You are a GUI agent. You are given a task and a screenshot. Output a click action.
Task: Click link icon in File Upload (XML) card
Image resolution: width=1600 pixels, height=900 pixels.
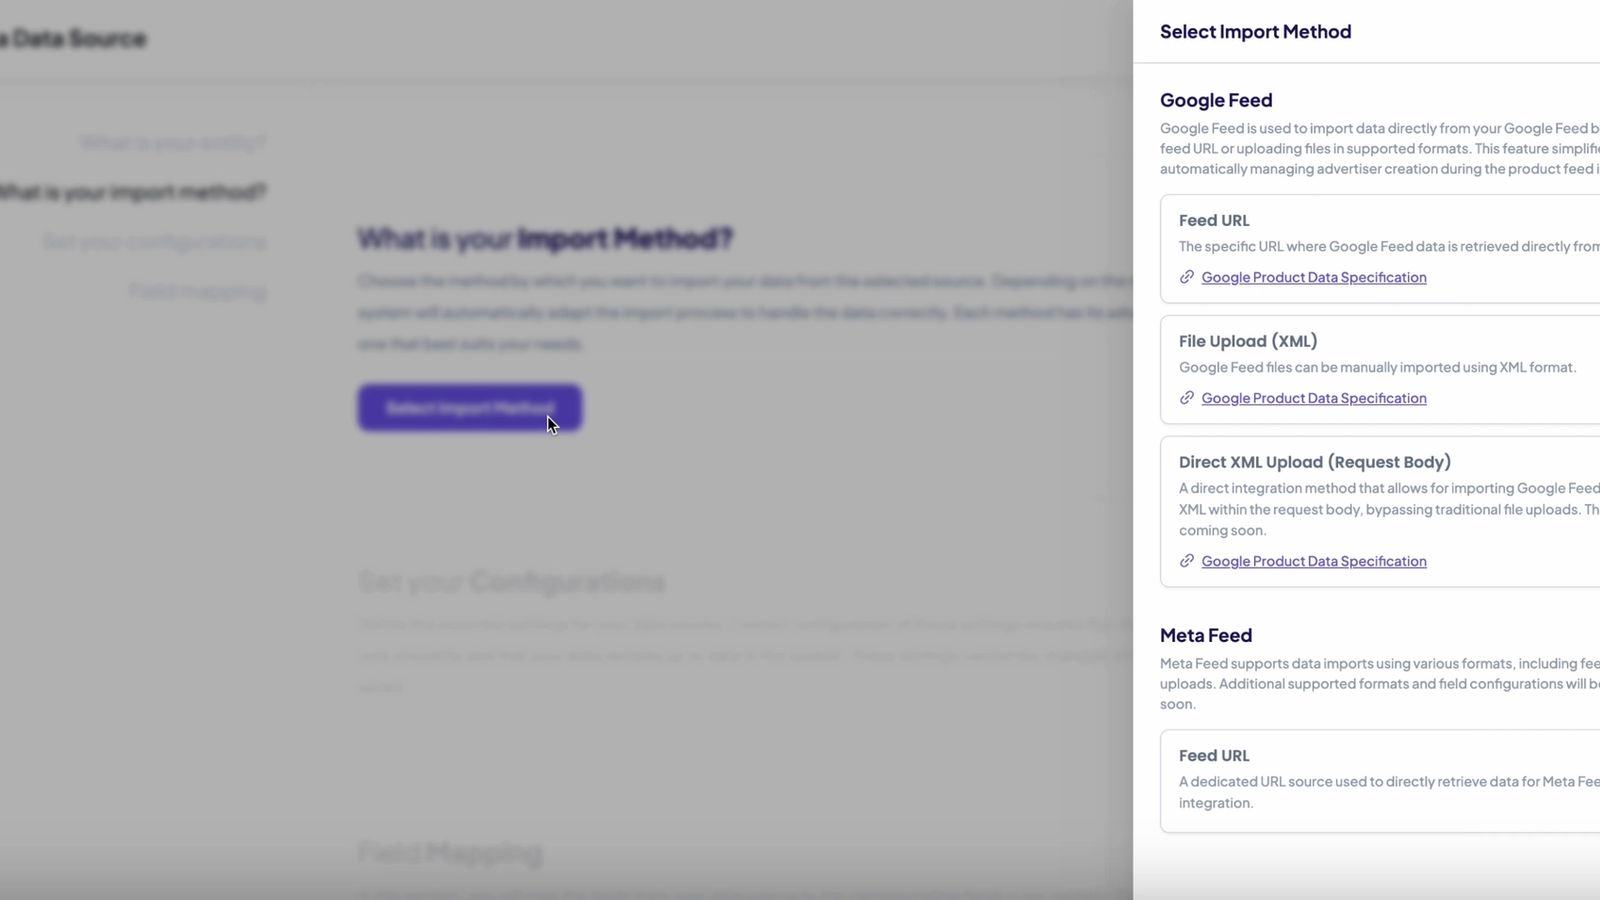coord(1187,398)
